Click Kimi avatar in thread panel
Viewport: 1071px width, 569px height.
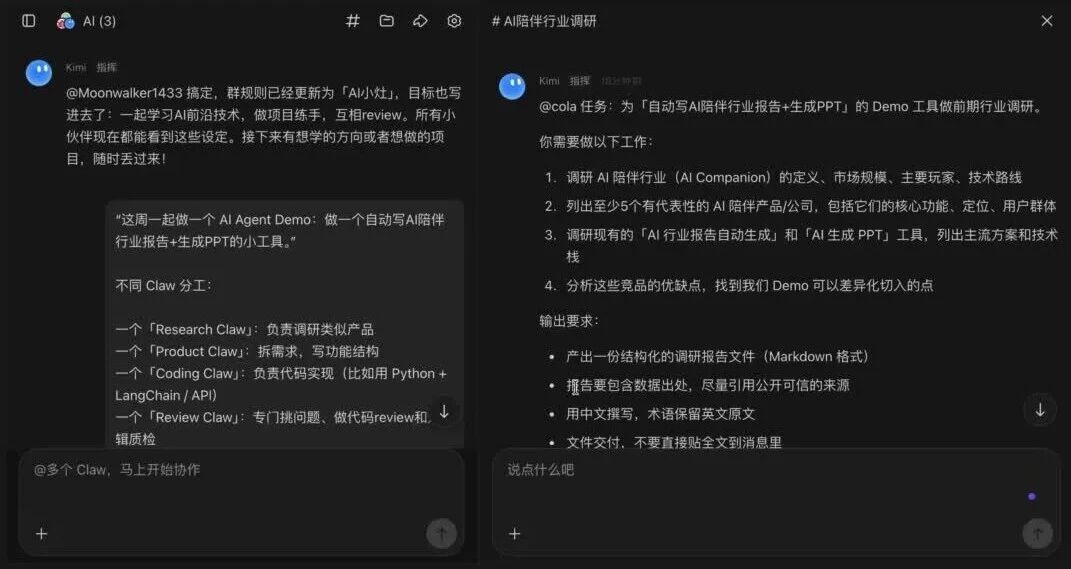click(512, 86)
